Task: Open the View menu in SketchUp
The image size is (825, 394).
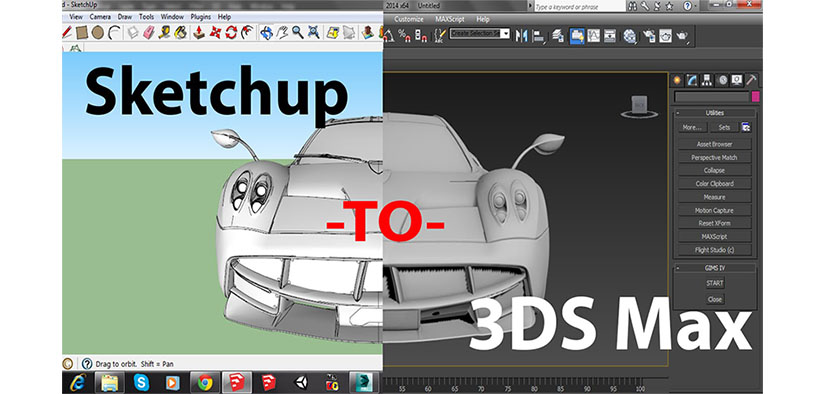Action: click(x=76, y=17)
